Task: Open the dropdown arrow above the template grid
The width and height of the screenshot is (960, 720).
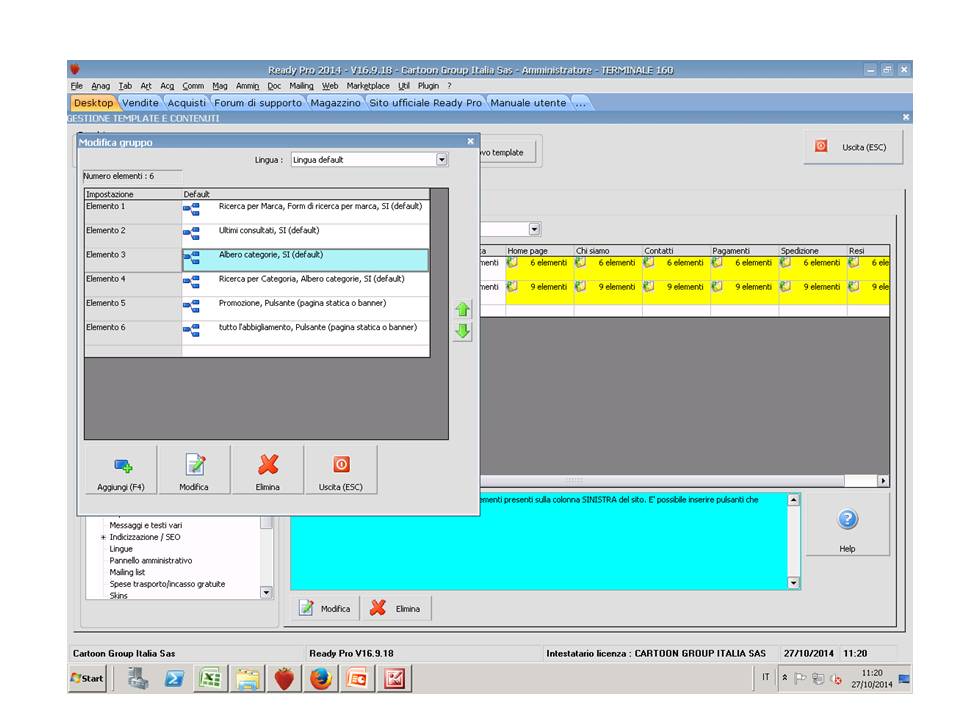Action: tap(534, 229)
